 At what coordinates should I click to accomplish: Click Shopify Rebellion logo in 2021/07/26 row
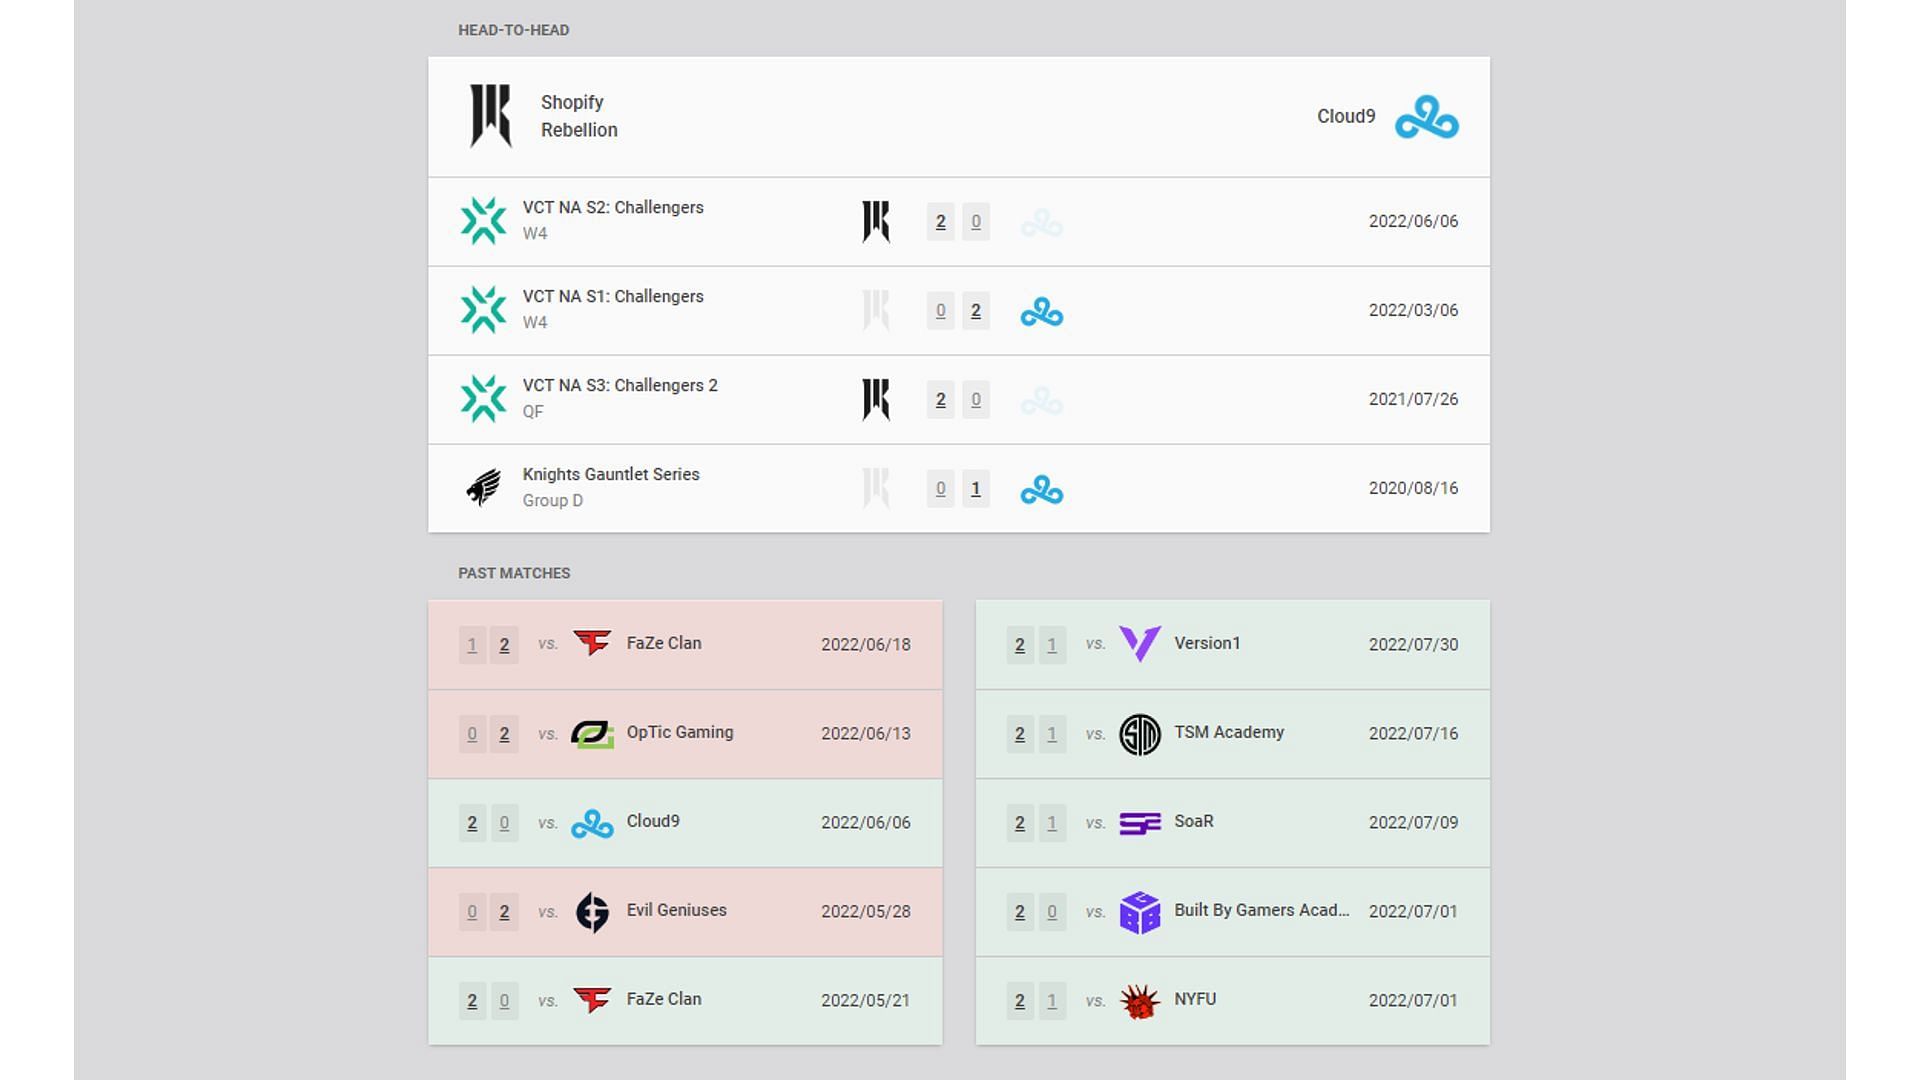point(876,400)
